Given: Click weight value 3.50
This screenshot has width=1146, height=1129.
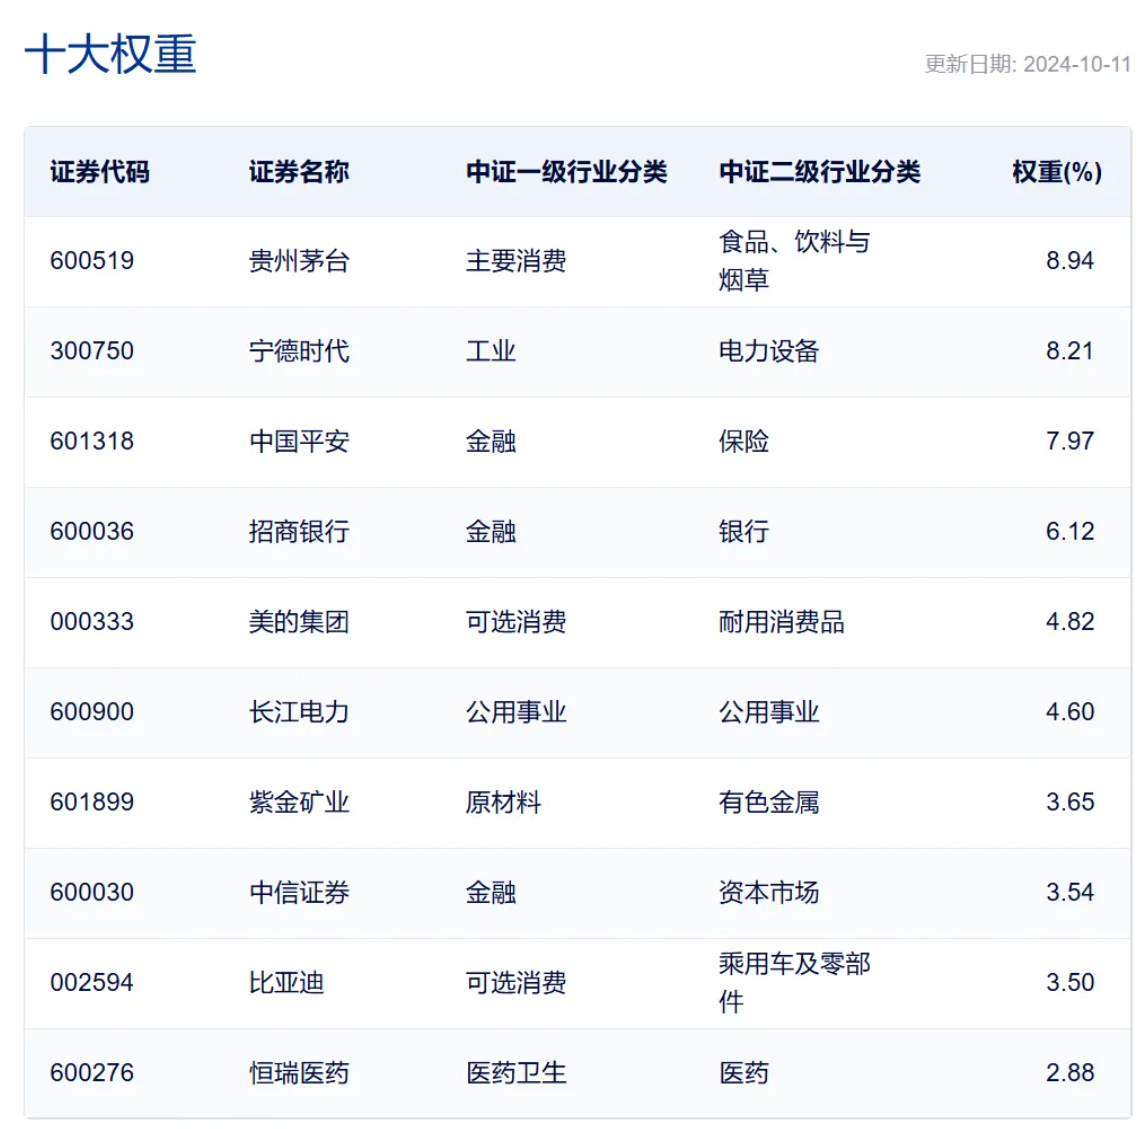Looking at the screenshot, I should point(1070,982).
